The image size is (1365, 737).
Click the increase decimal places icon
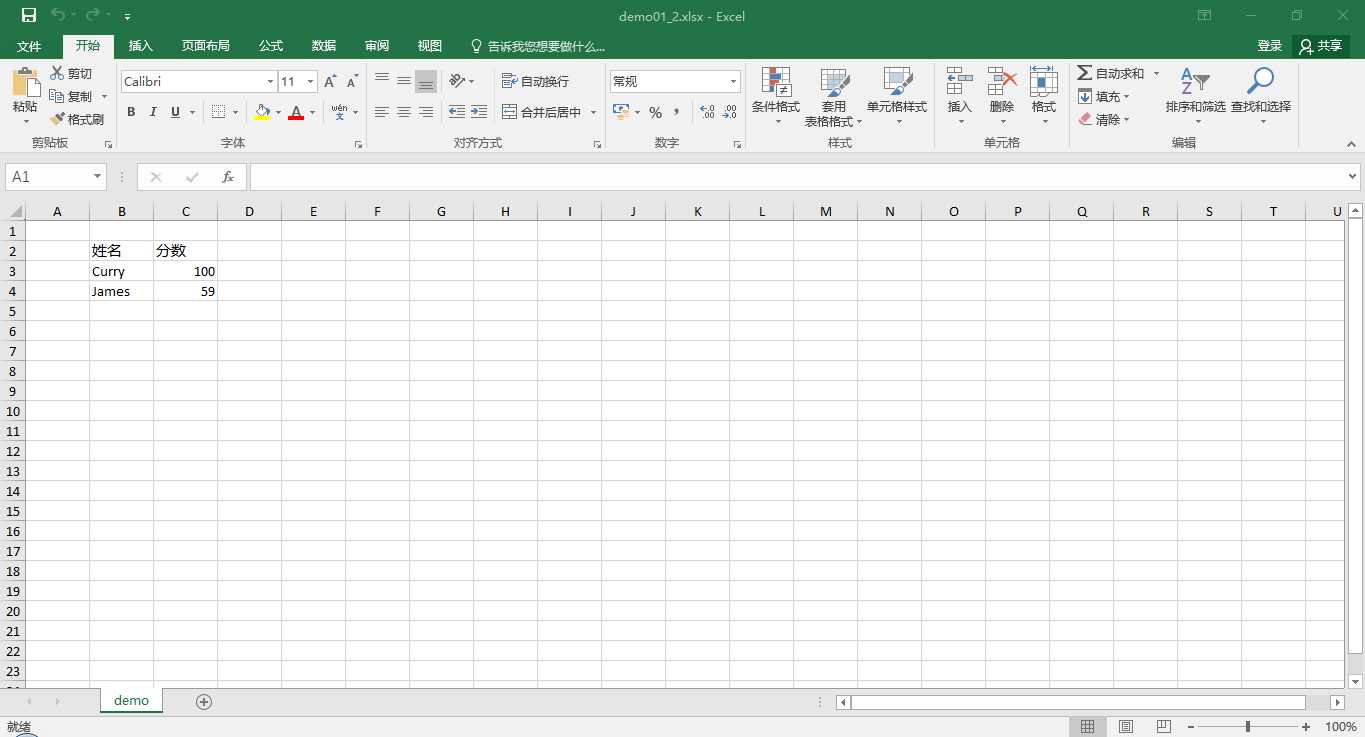tap(707, 112)
